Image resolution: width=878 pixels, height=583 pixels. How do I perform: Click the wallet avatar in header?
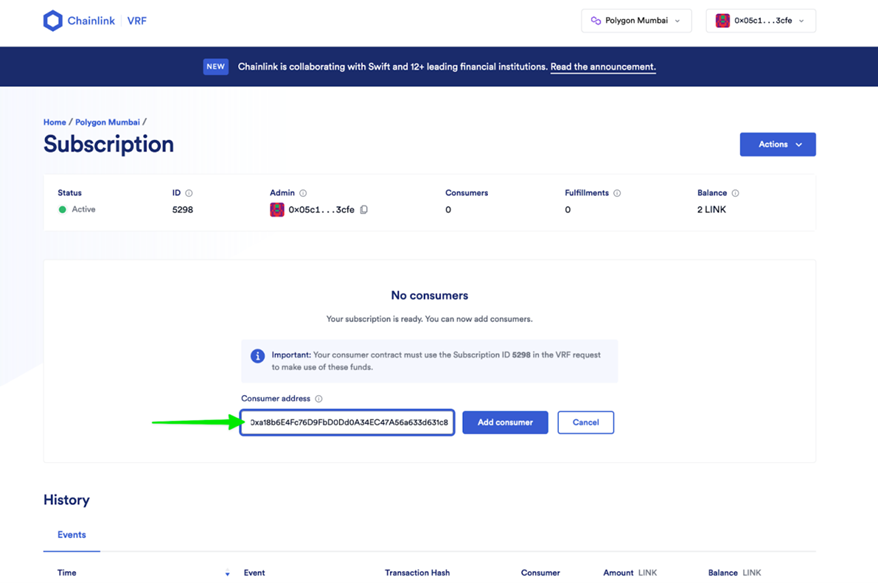(723, 21)
